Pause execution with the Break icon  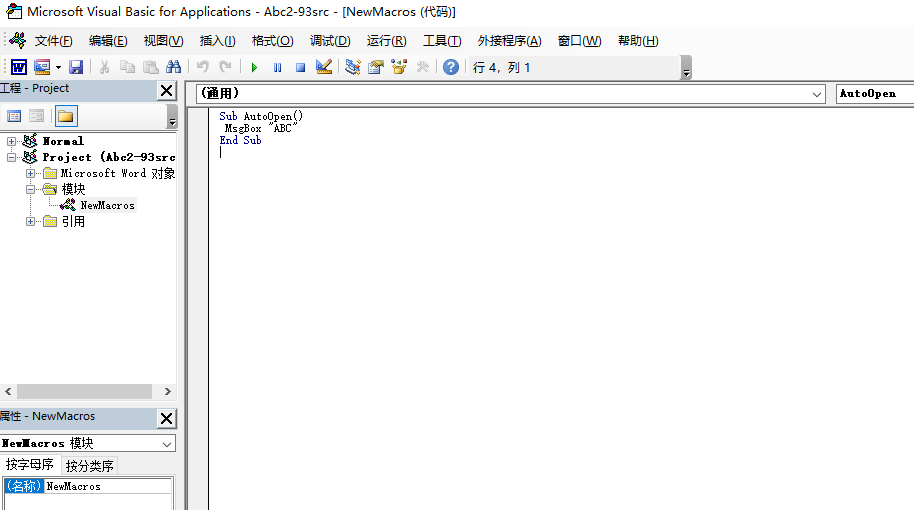[x=277, y=67]
